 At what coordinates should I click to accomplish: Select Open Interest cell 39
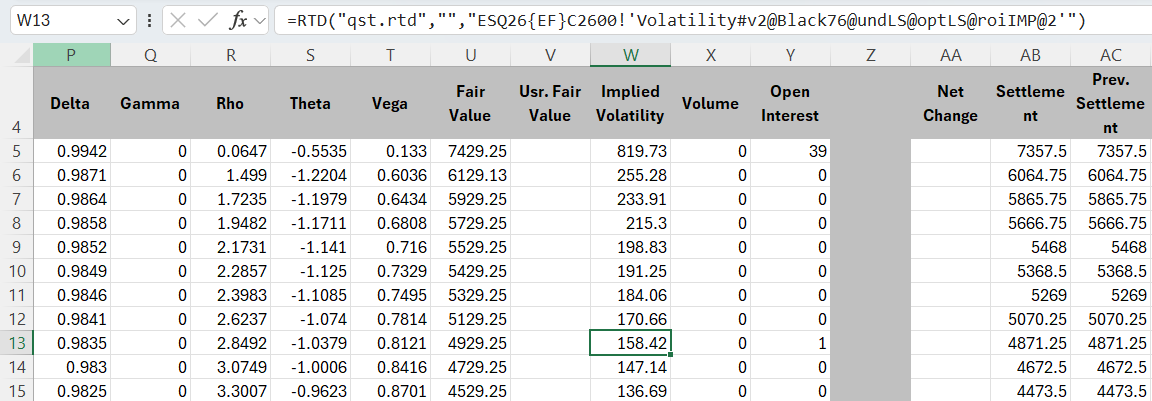click(x=791, y=151)
